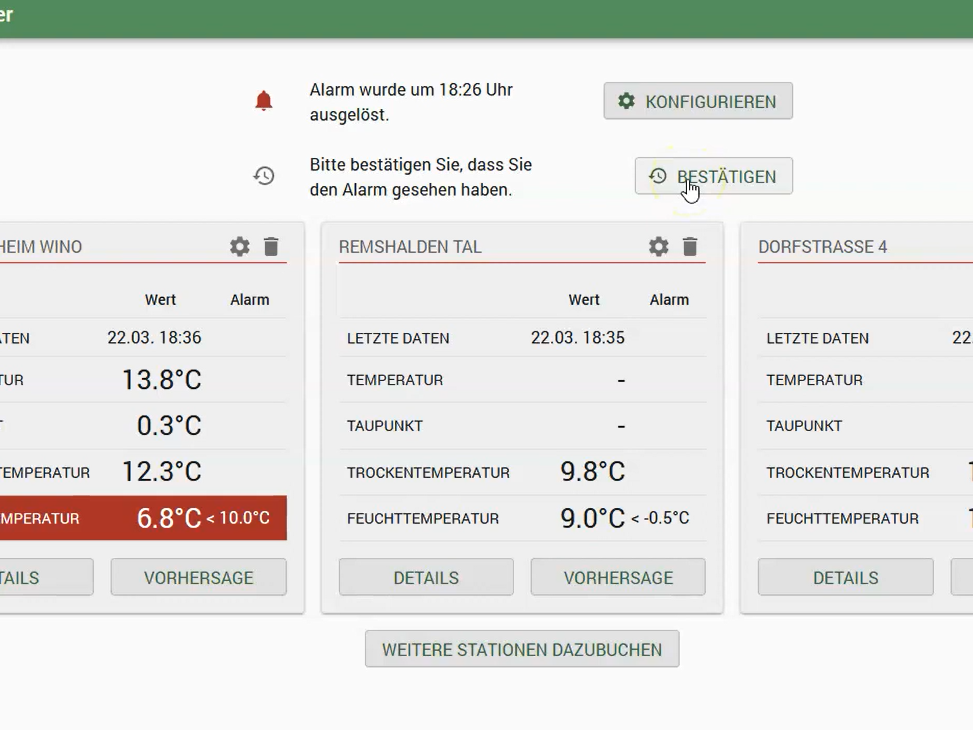This screenshot has height=730, width=973.
Task: Click Taupunkt label in Dorfstrasse 4
Action: click(804, 426)
